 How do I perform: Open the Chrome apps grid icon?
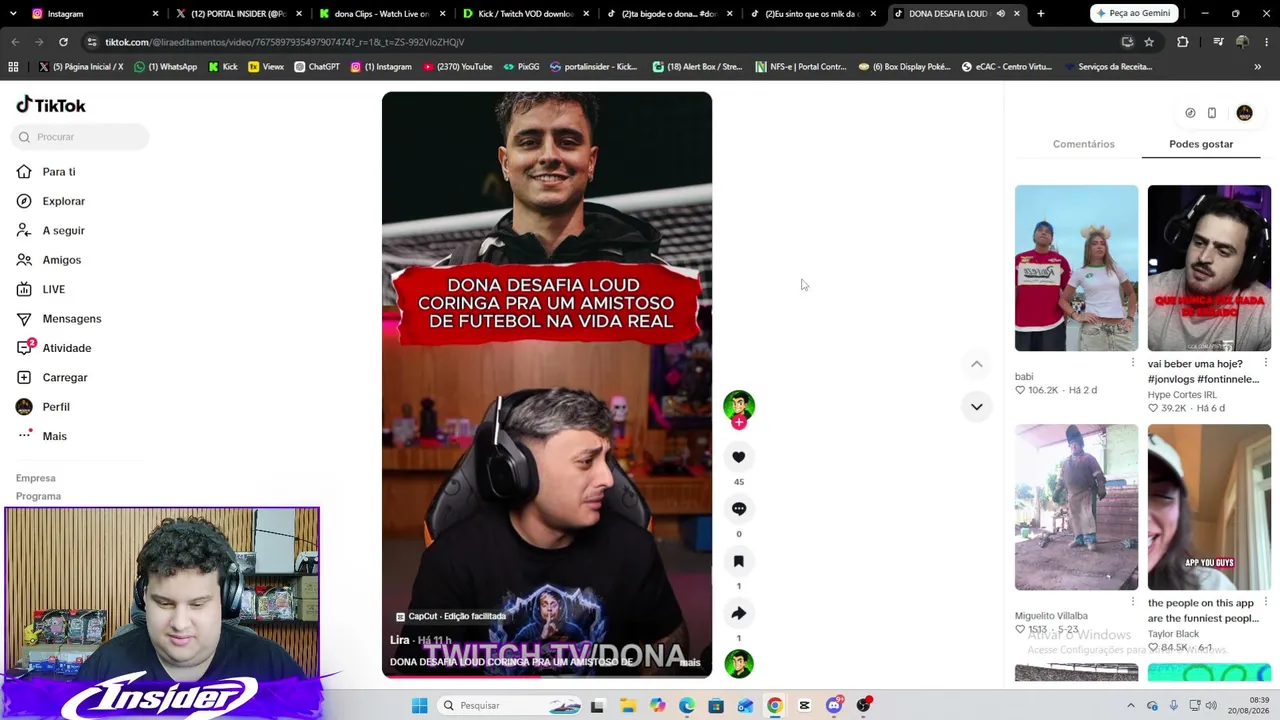click(x=13, y=67)
